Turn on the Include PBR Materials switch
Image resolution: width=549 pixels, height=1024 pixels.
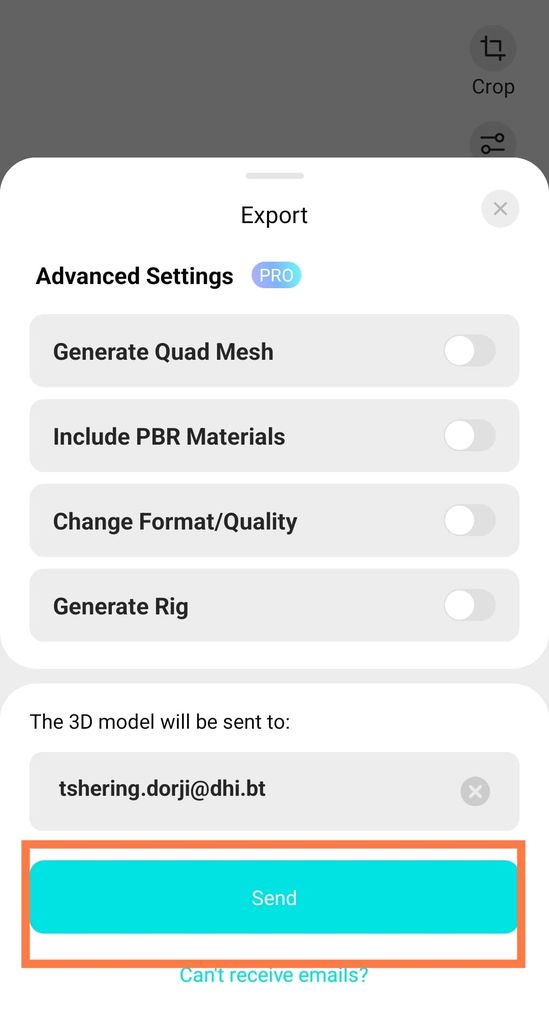pos(469,436)
